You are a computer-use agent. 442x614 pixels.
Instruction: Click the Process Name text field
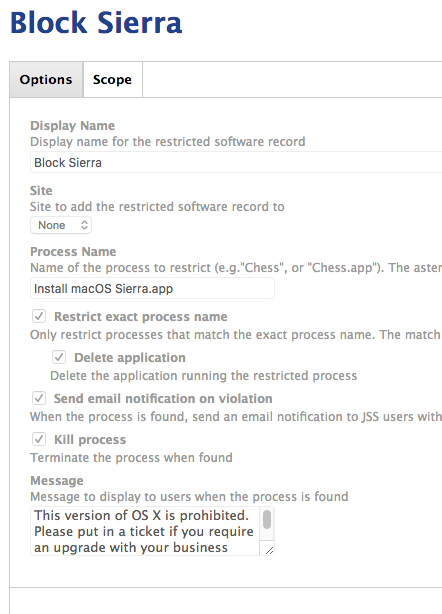pyautogui.click(x=152, y=289)
